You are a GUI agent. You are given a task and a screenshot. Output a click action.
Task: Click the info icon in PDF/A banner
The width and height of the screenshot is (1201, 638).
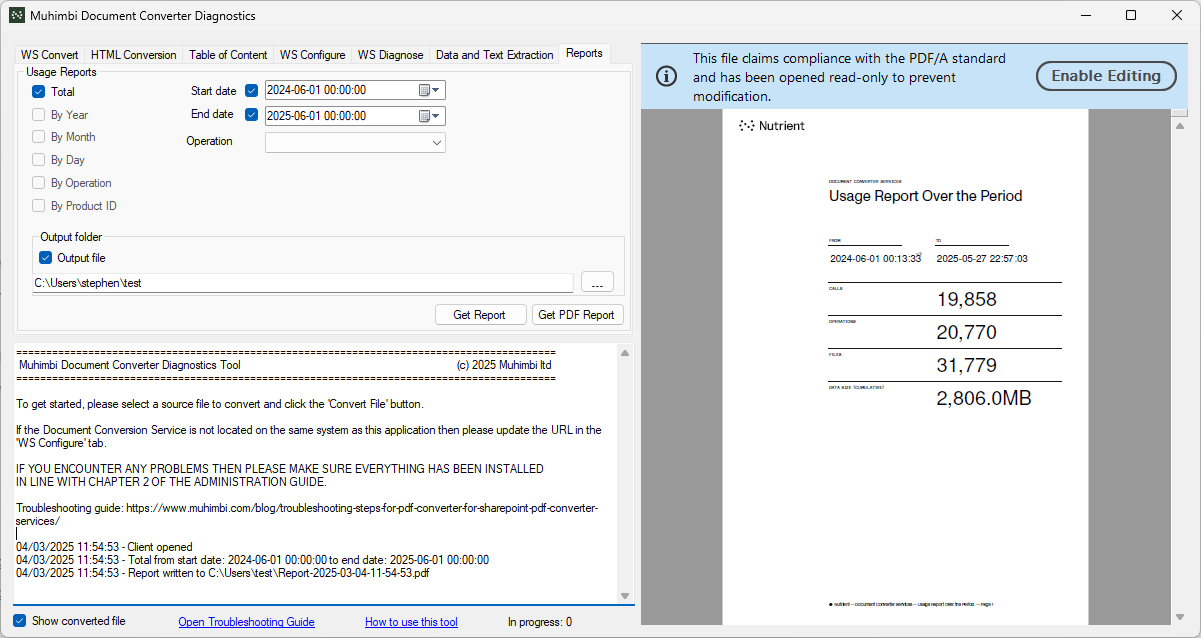point(664,76)
